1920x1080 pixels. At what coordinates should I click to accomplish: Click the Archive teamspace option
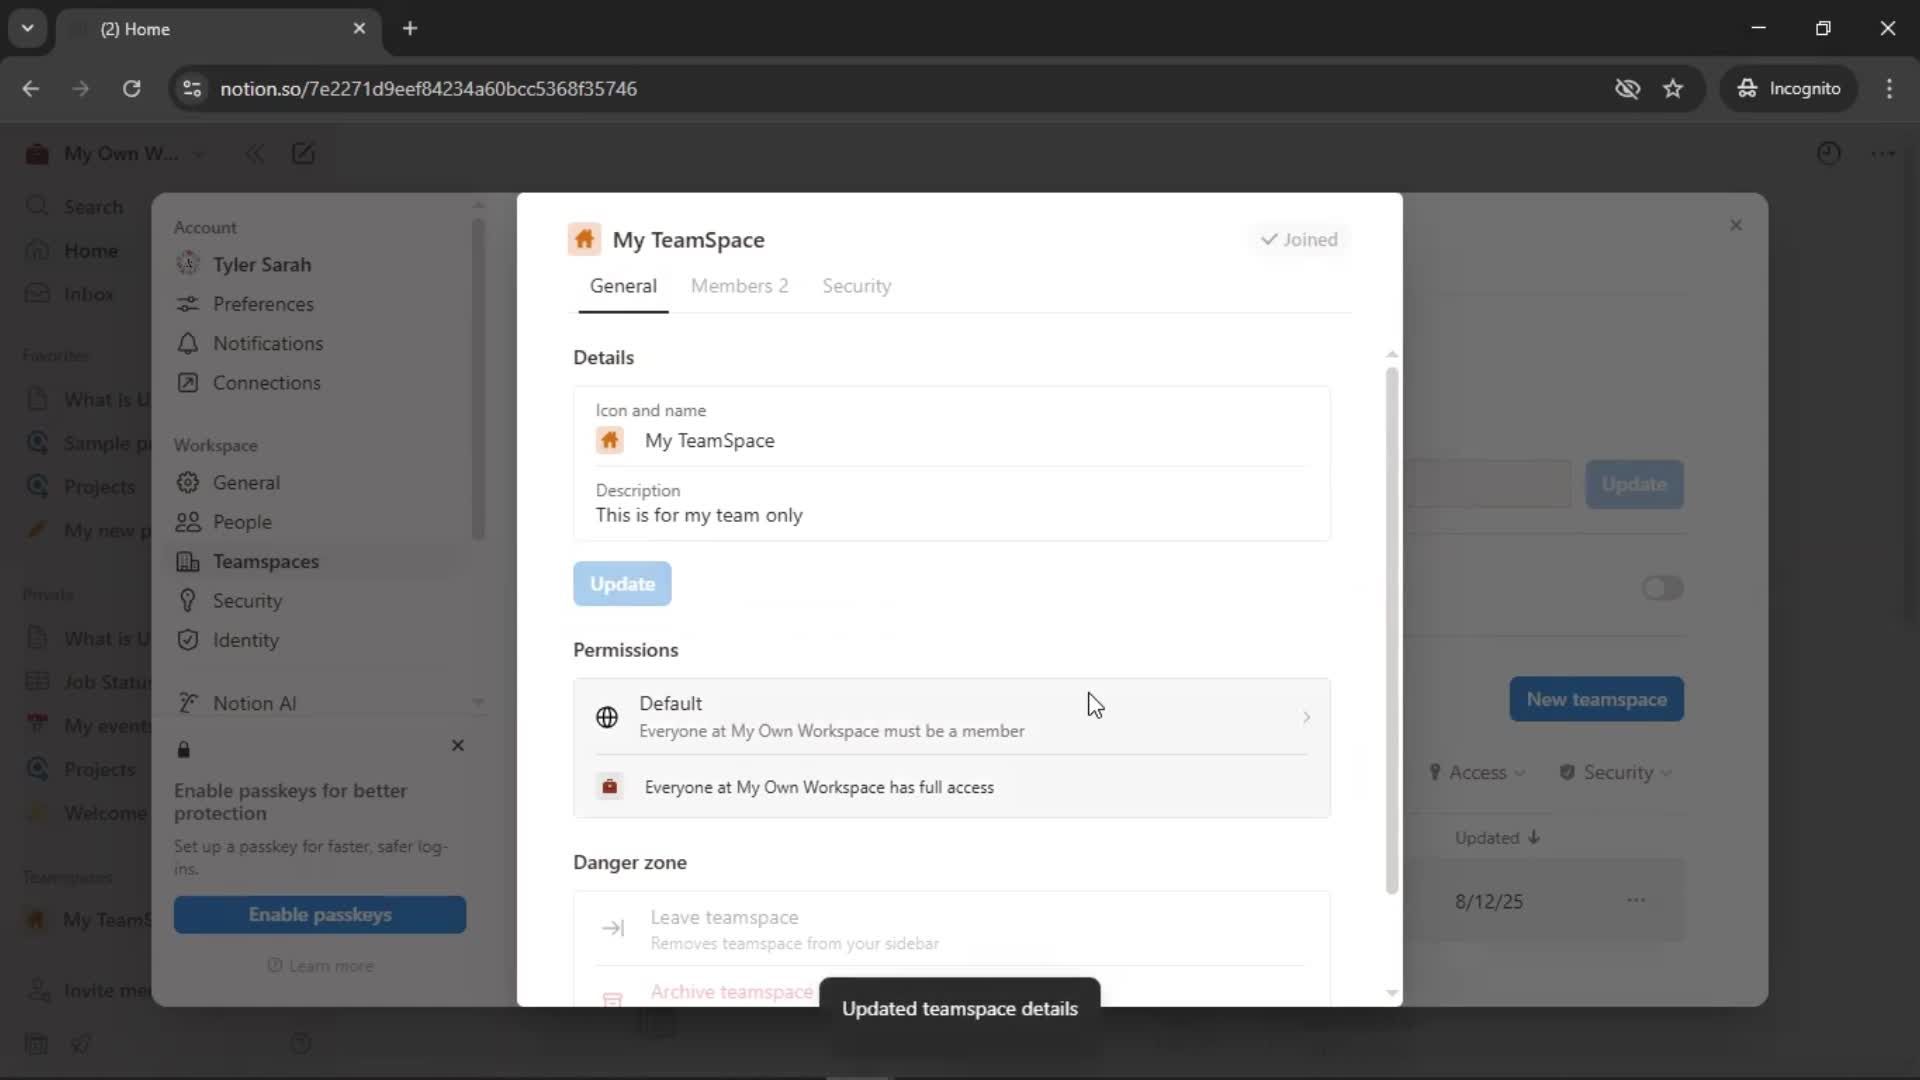point(731,992)
